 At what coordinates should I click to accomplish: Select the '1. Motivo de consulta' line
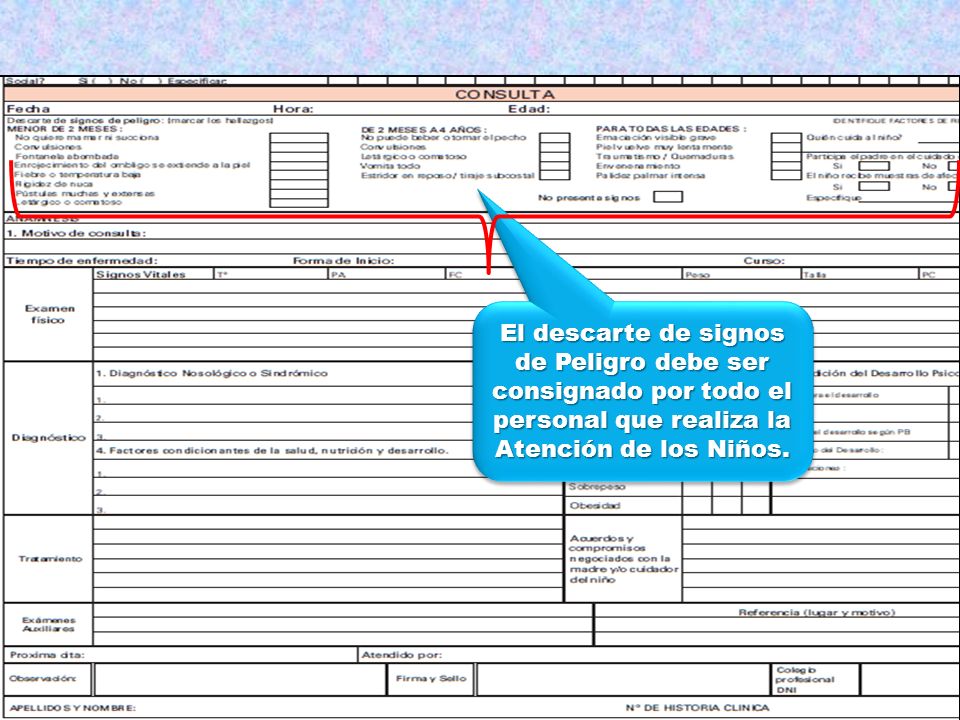(x=481, y=233)
